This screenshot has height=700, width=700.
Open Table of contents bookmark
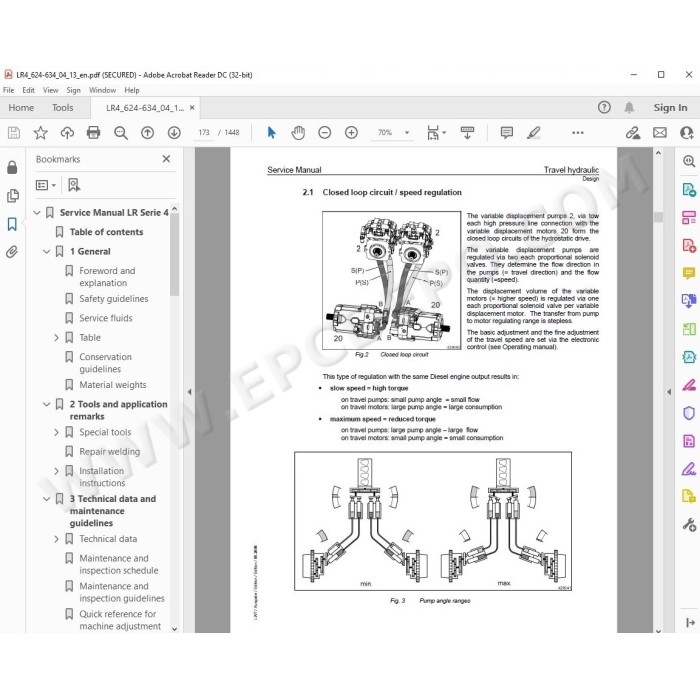pos(106,232)
